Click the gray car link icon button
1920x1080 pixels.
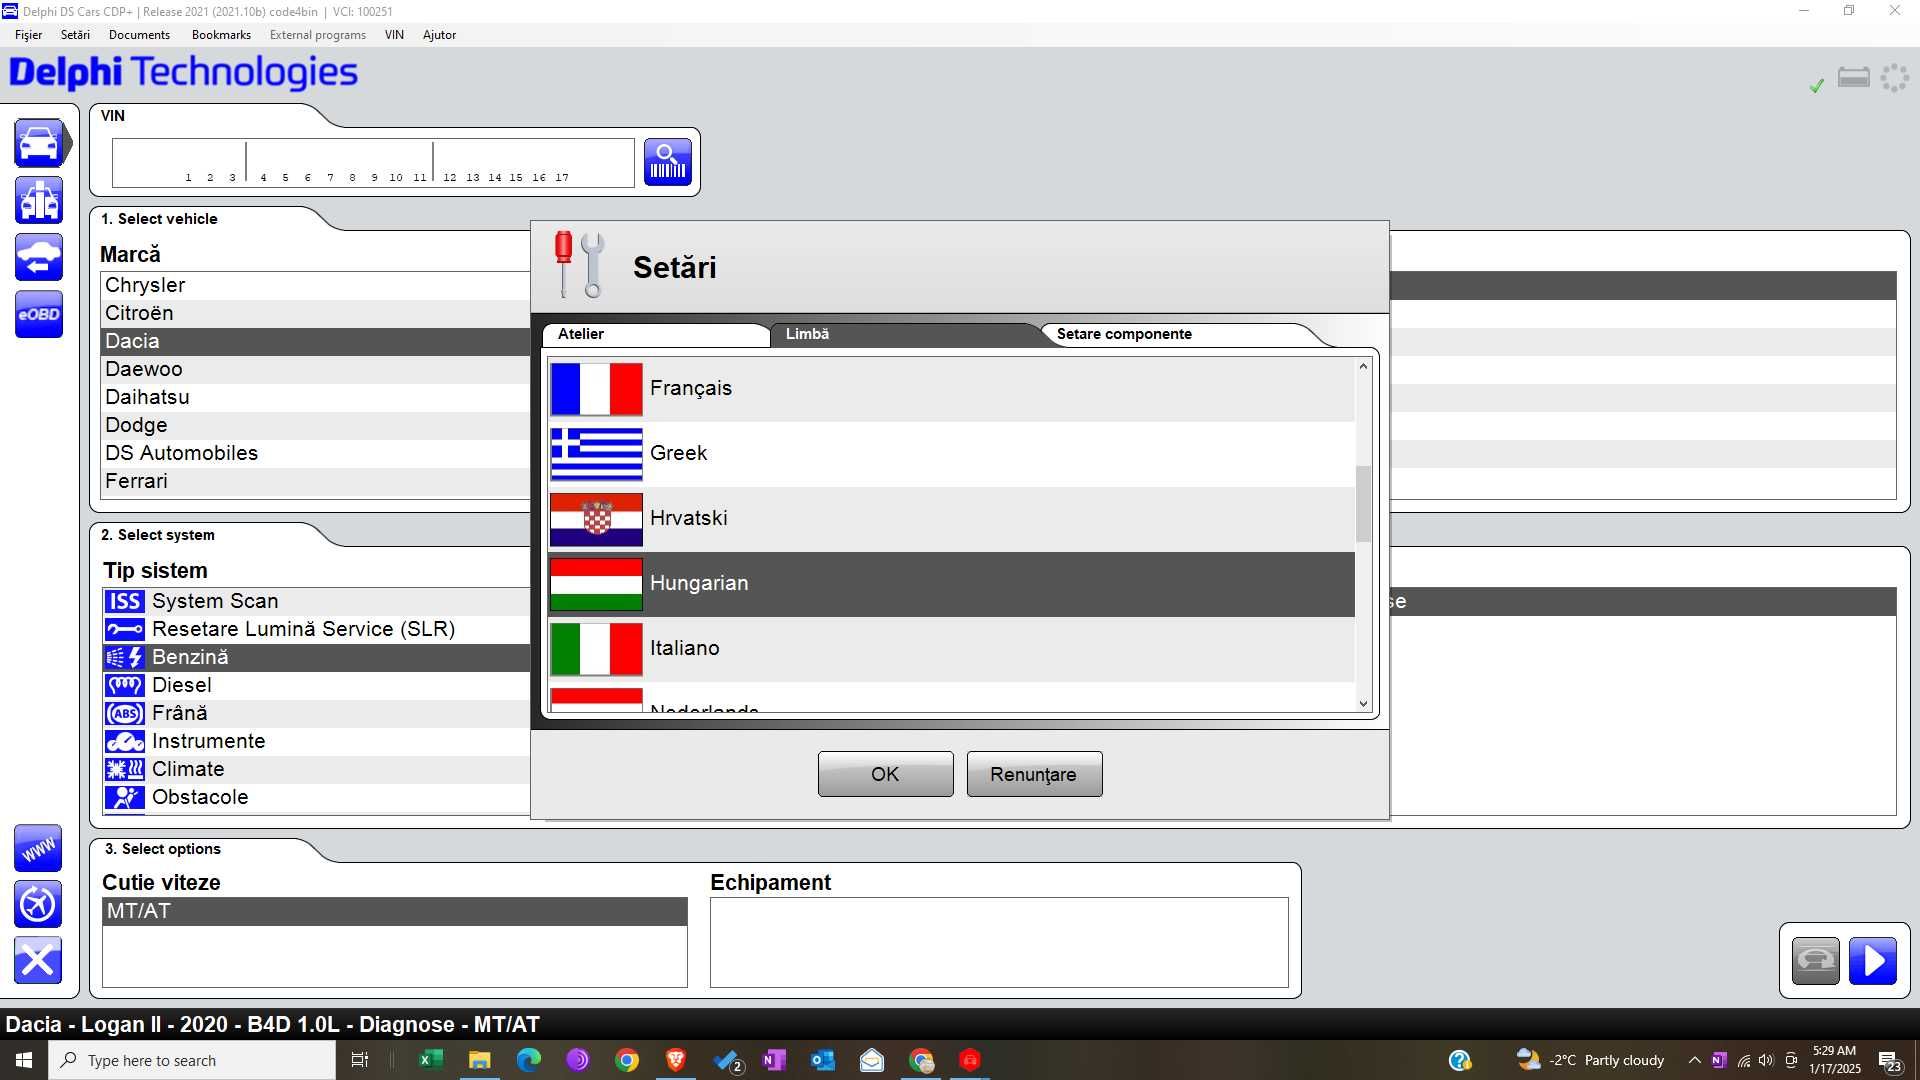click(x=1815, y=961)
